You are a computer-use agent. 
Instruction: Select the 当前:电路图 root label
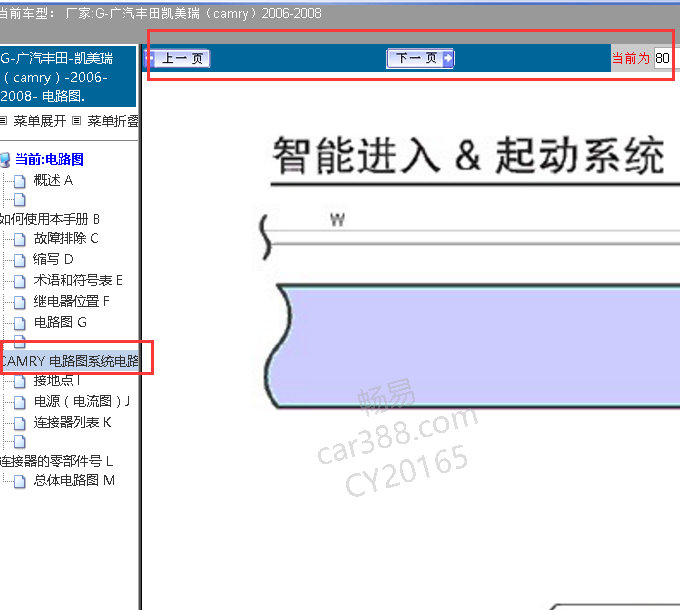tap(49, 159)
